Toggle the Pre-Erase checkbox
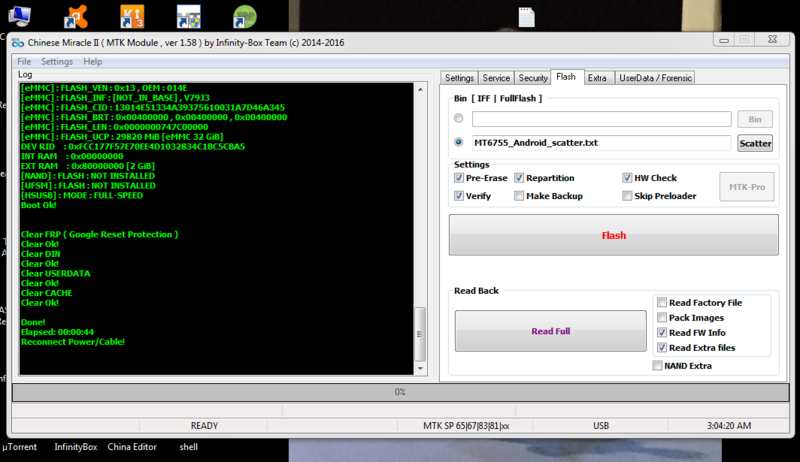Viewport: 800px width, 462px height. coord(459,178)
